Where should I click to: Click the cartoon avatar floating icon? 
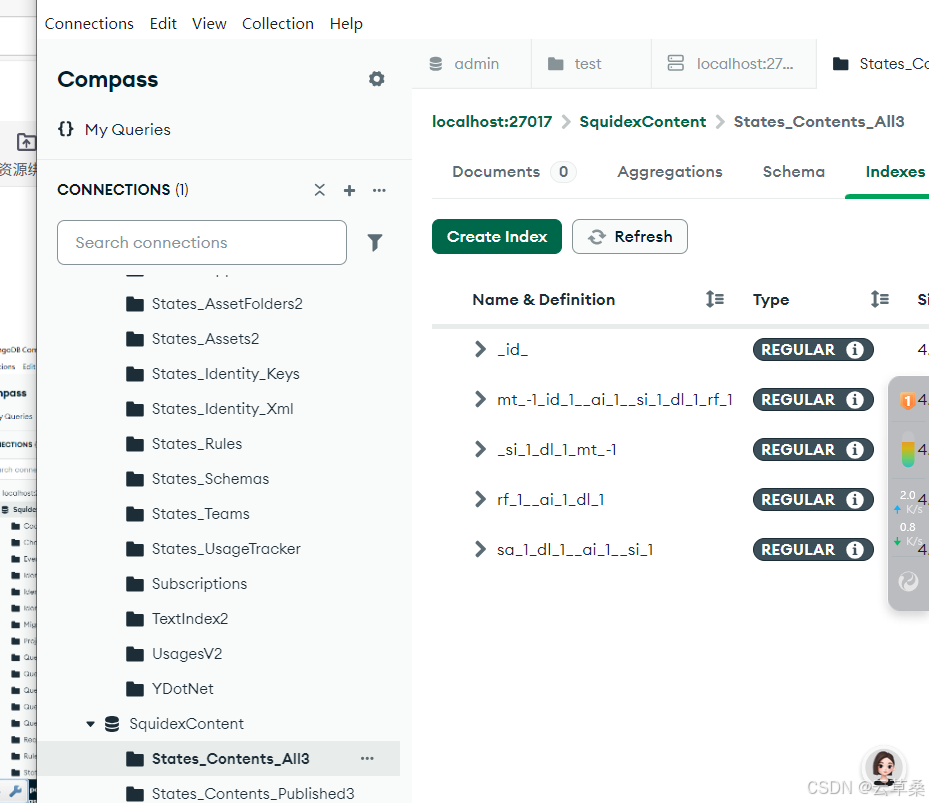883,766
